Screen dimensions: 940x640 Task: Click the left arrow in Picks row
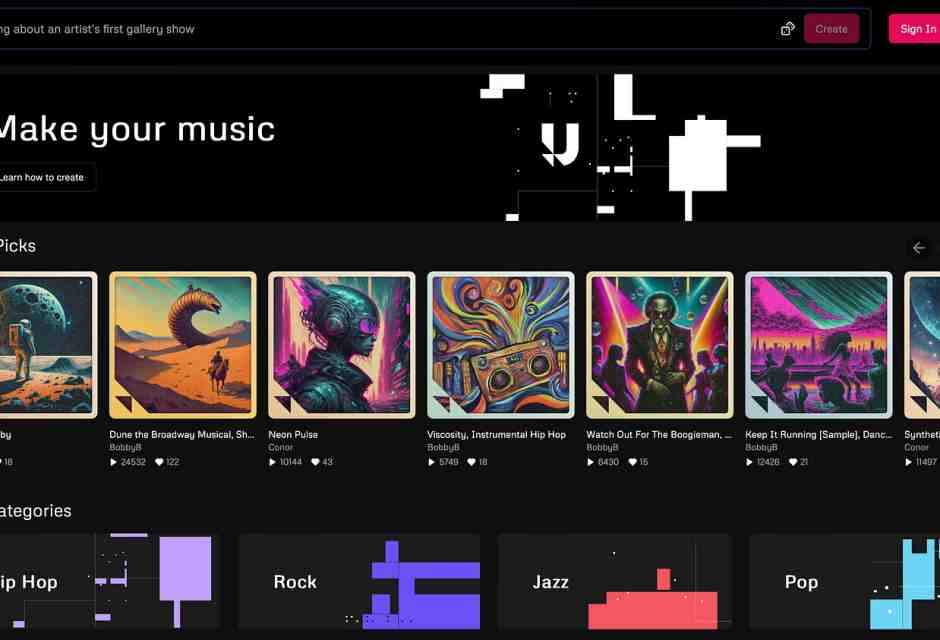pos(918,247)
